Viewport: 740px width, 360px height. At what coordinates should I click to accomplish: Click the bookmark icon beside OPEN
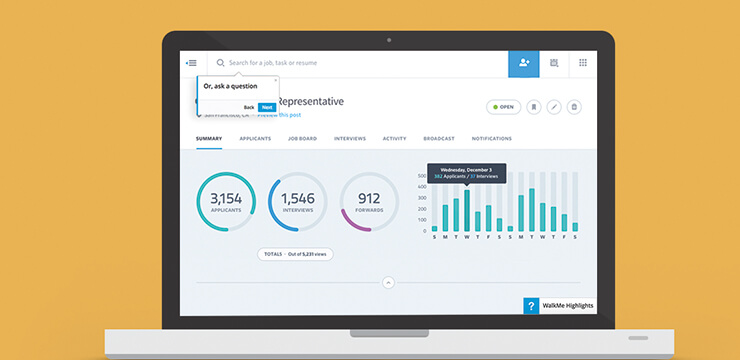coord(534,107)
